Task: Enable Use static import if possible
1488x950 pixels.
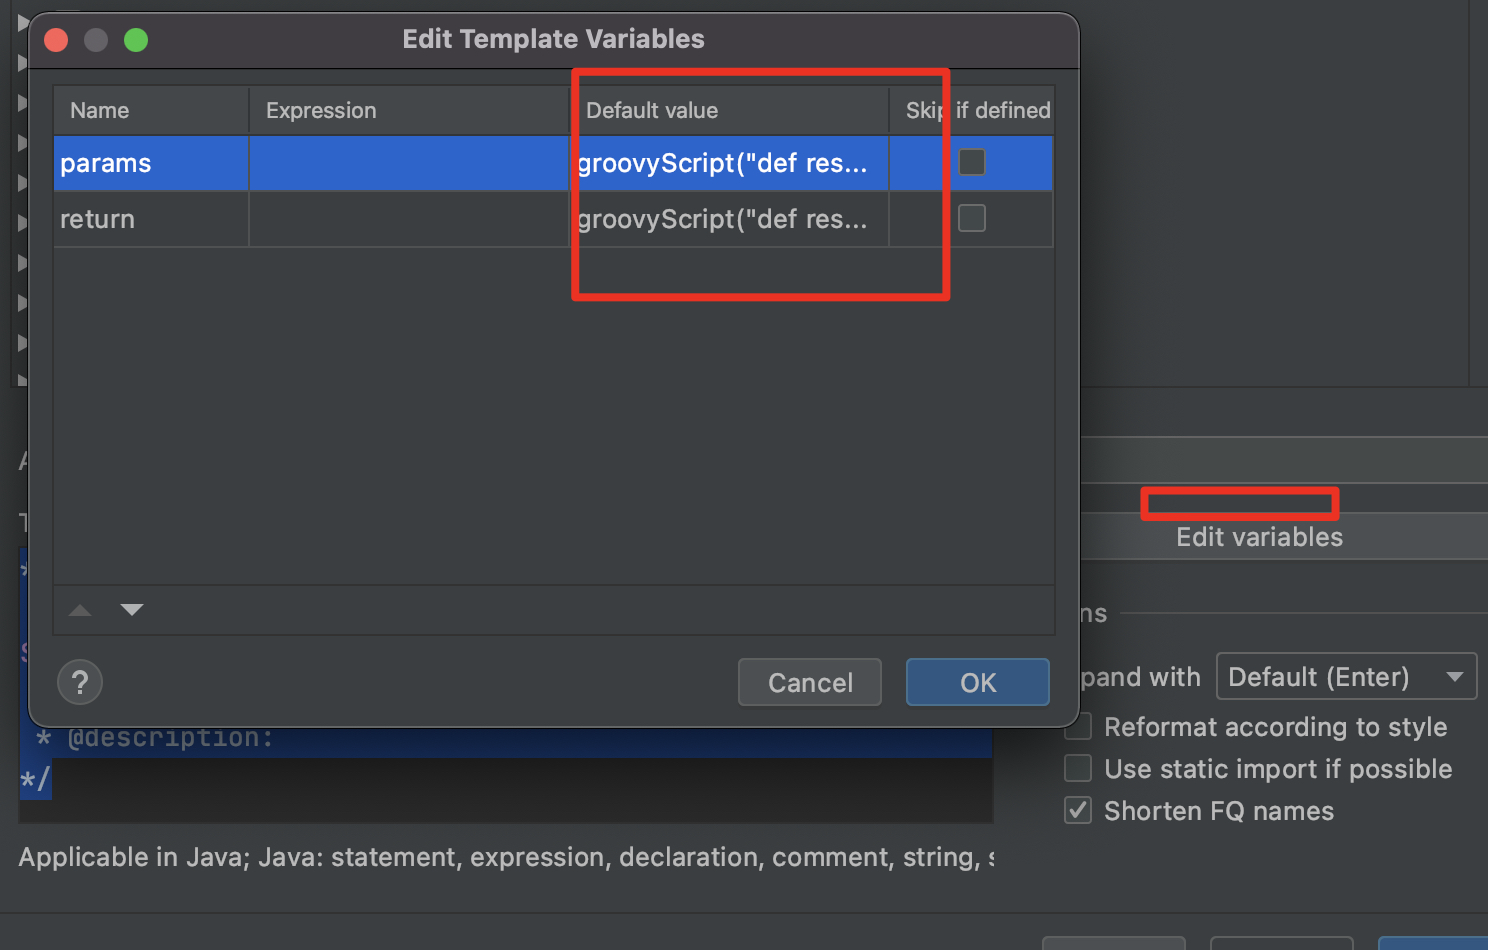Action: [x=1078, y=769]
